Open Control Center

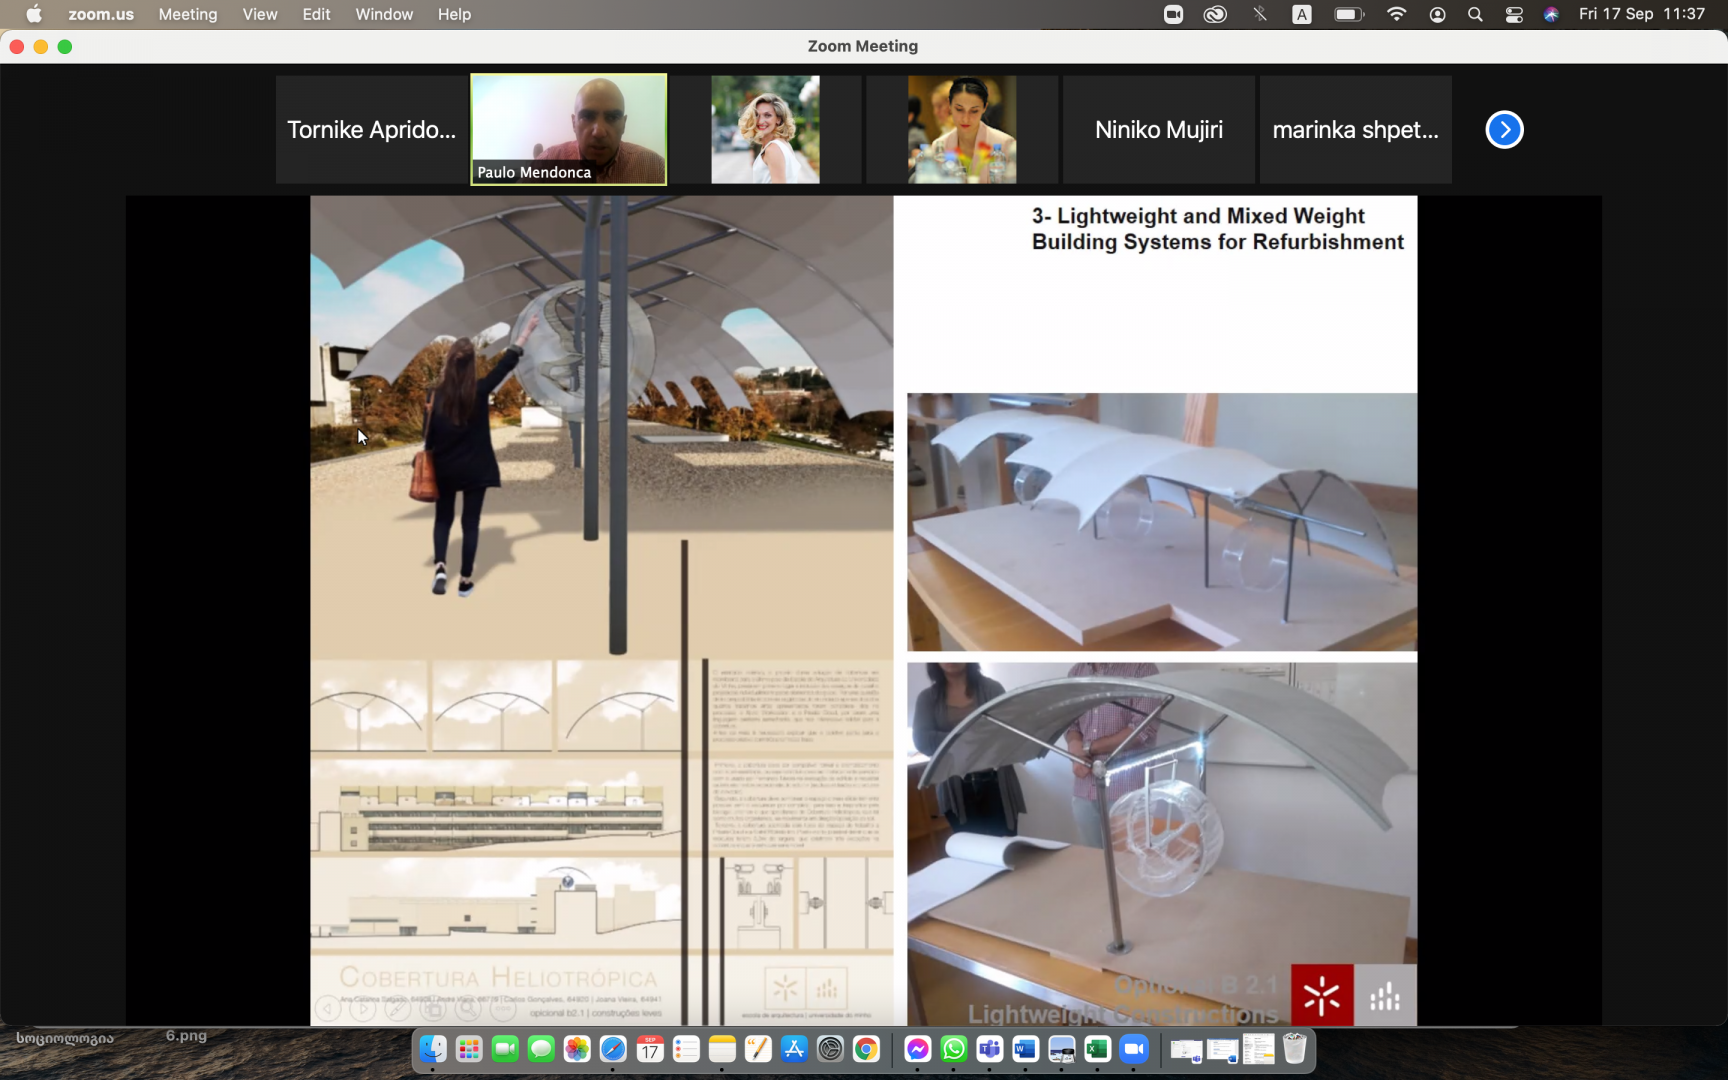1514,14
